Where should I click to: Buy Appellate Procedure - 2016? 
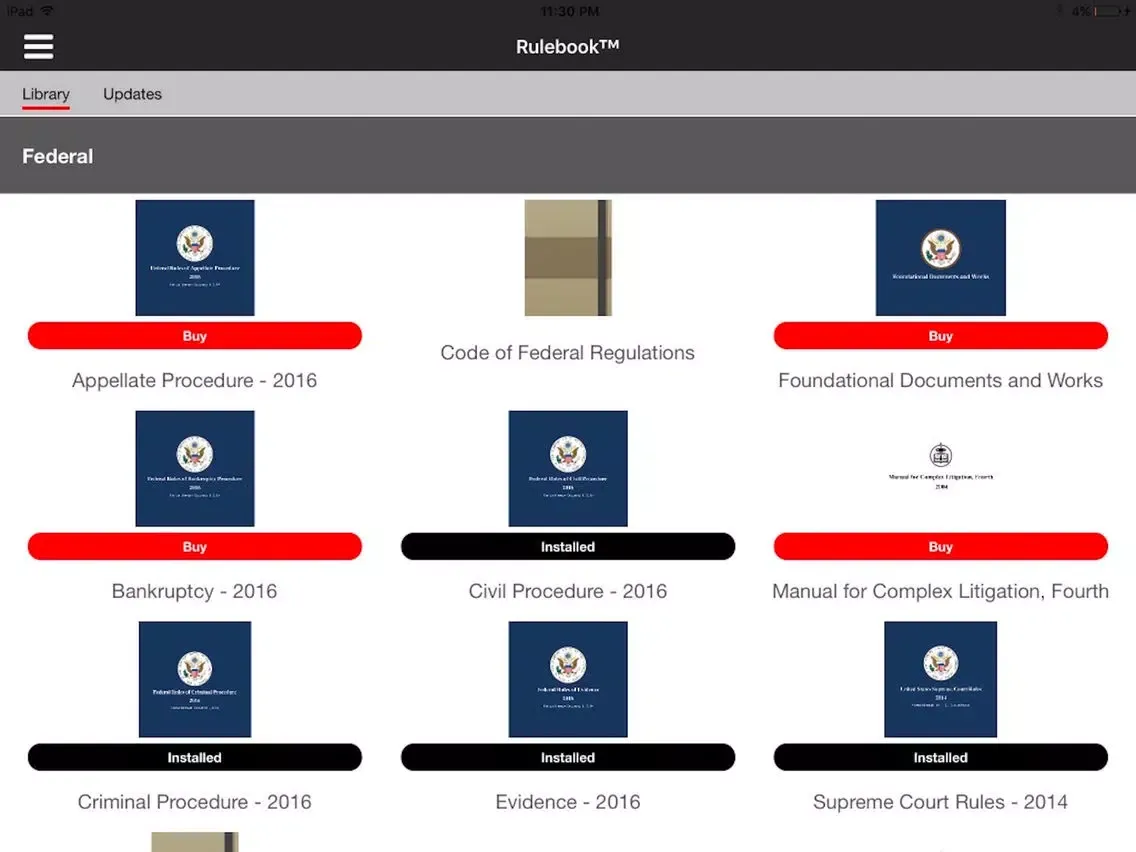pos(195,335)
